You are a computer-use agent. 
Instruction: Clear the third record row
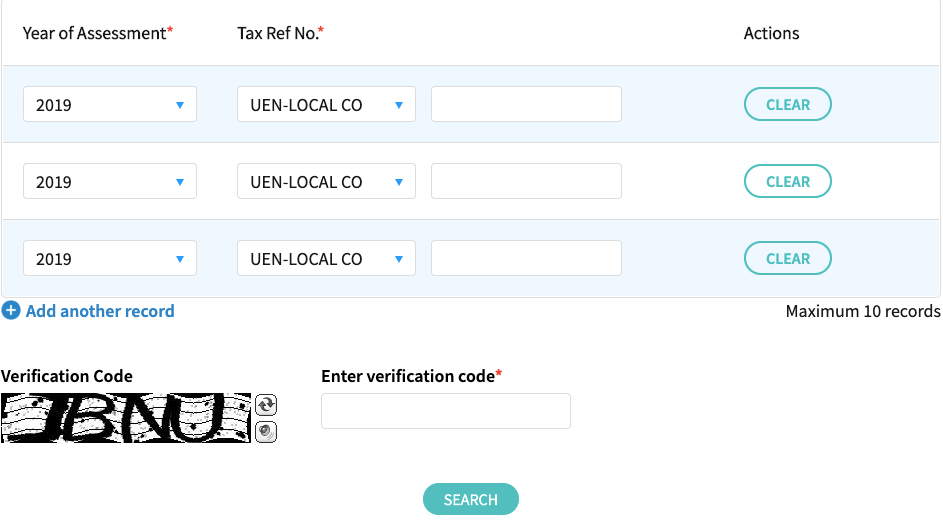pyautogui.click(x=788, y=258)
